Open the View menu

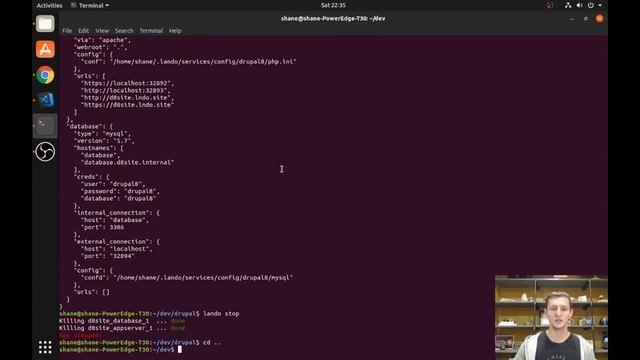point(102,31)
